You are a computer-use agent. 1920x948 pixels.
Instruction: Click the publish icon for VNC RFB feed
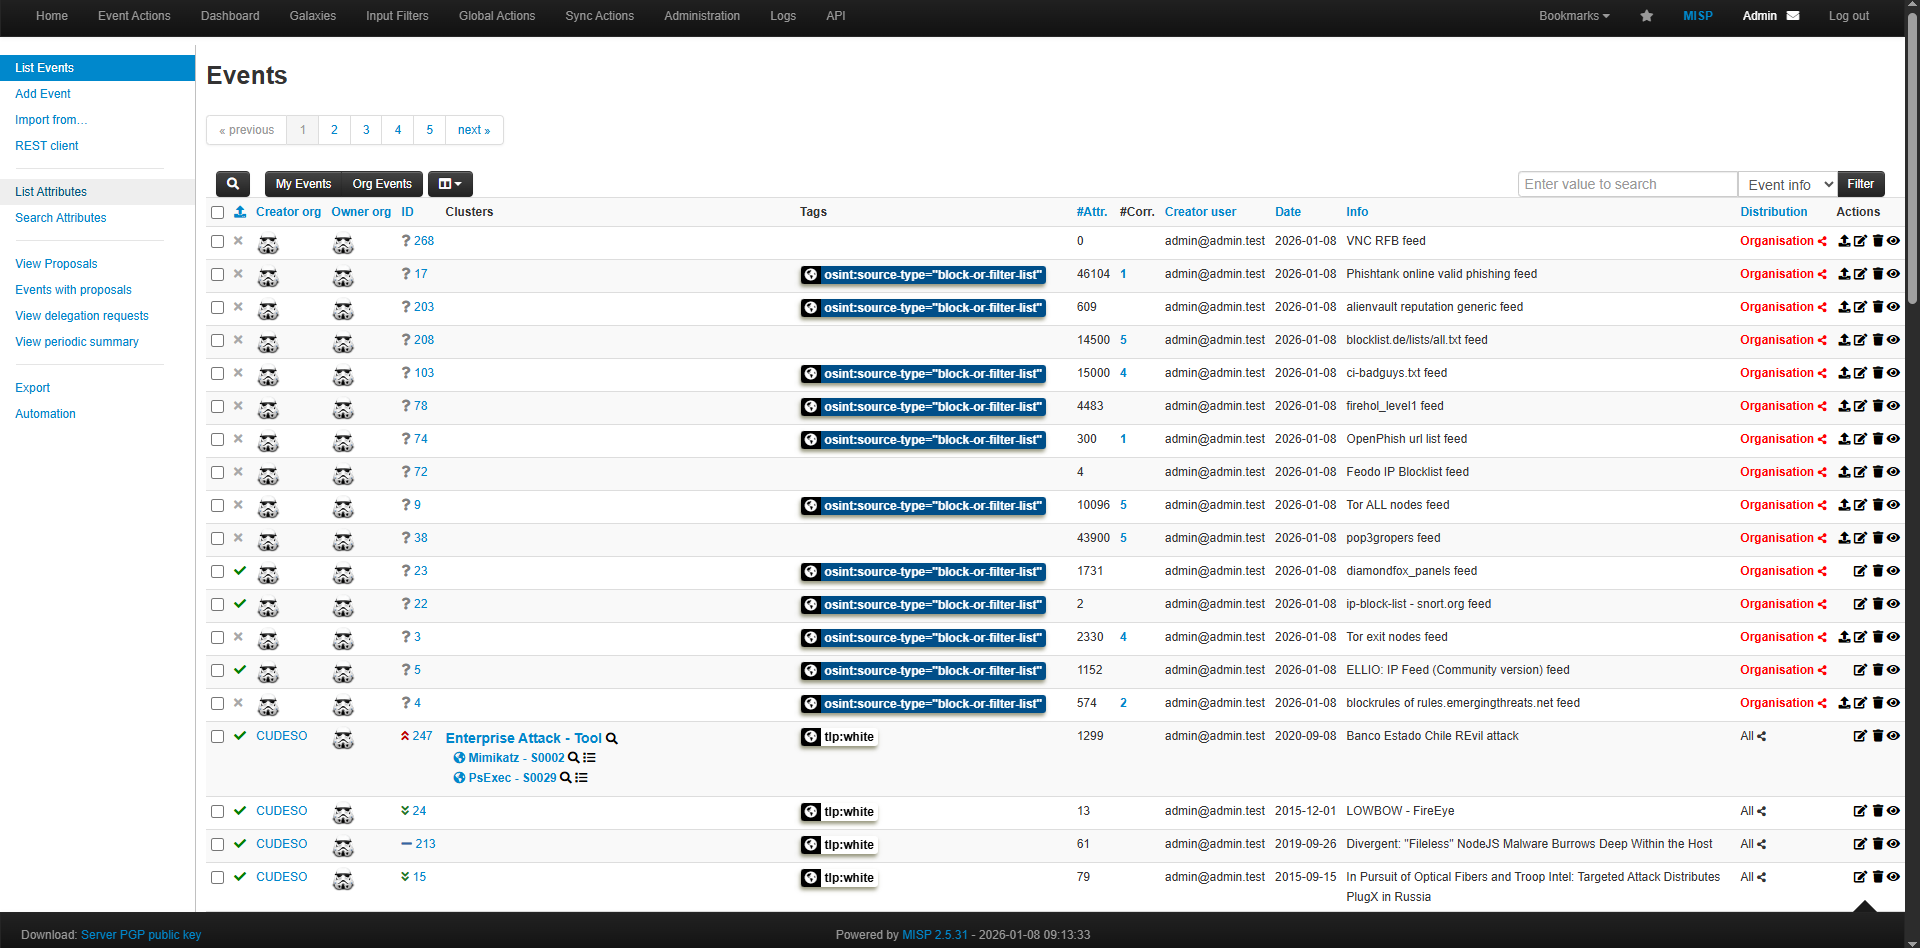click(x=1844, y=241)
